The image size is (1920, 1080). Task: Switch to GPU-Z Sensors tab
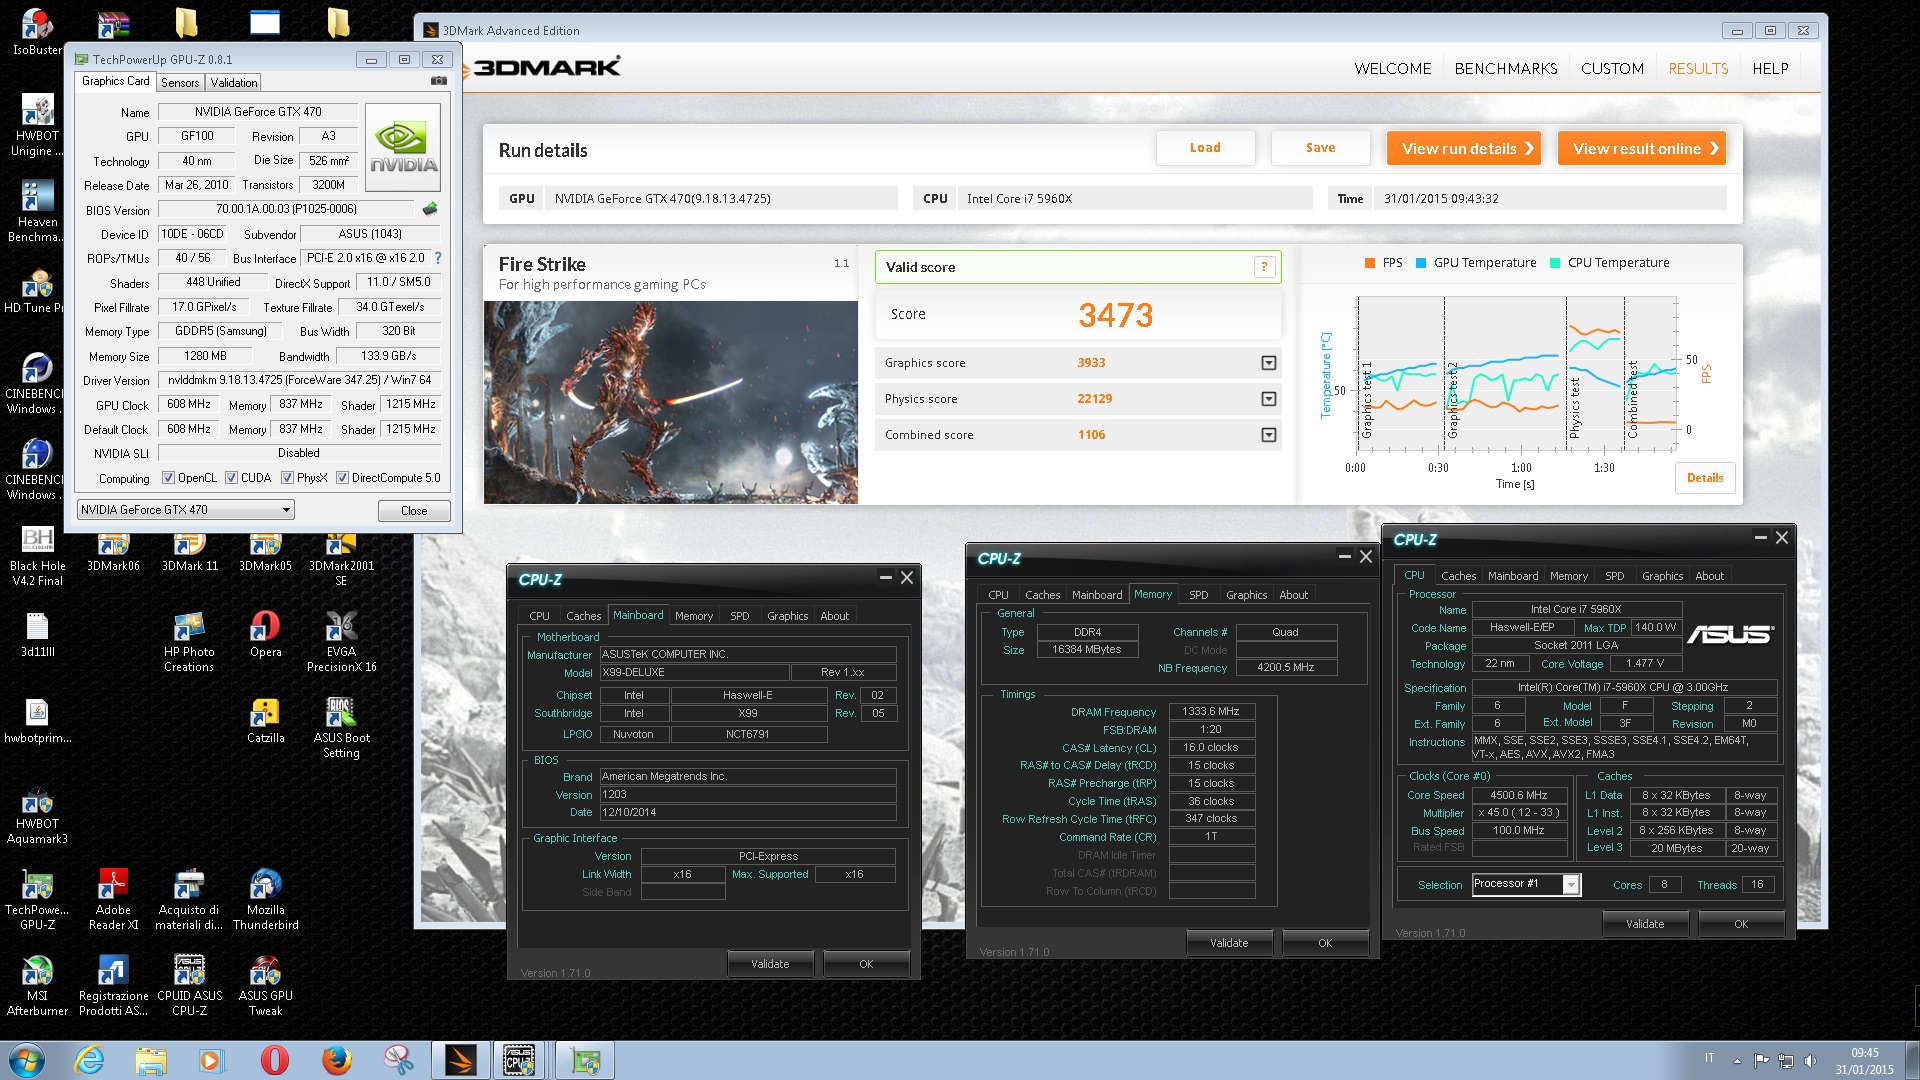(x=180, y=83)
